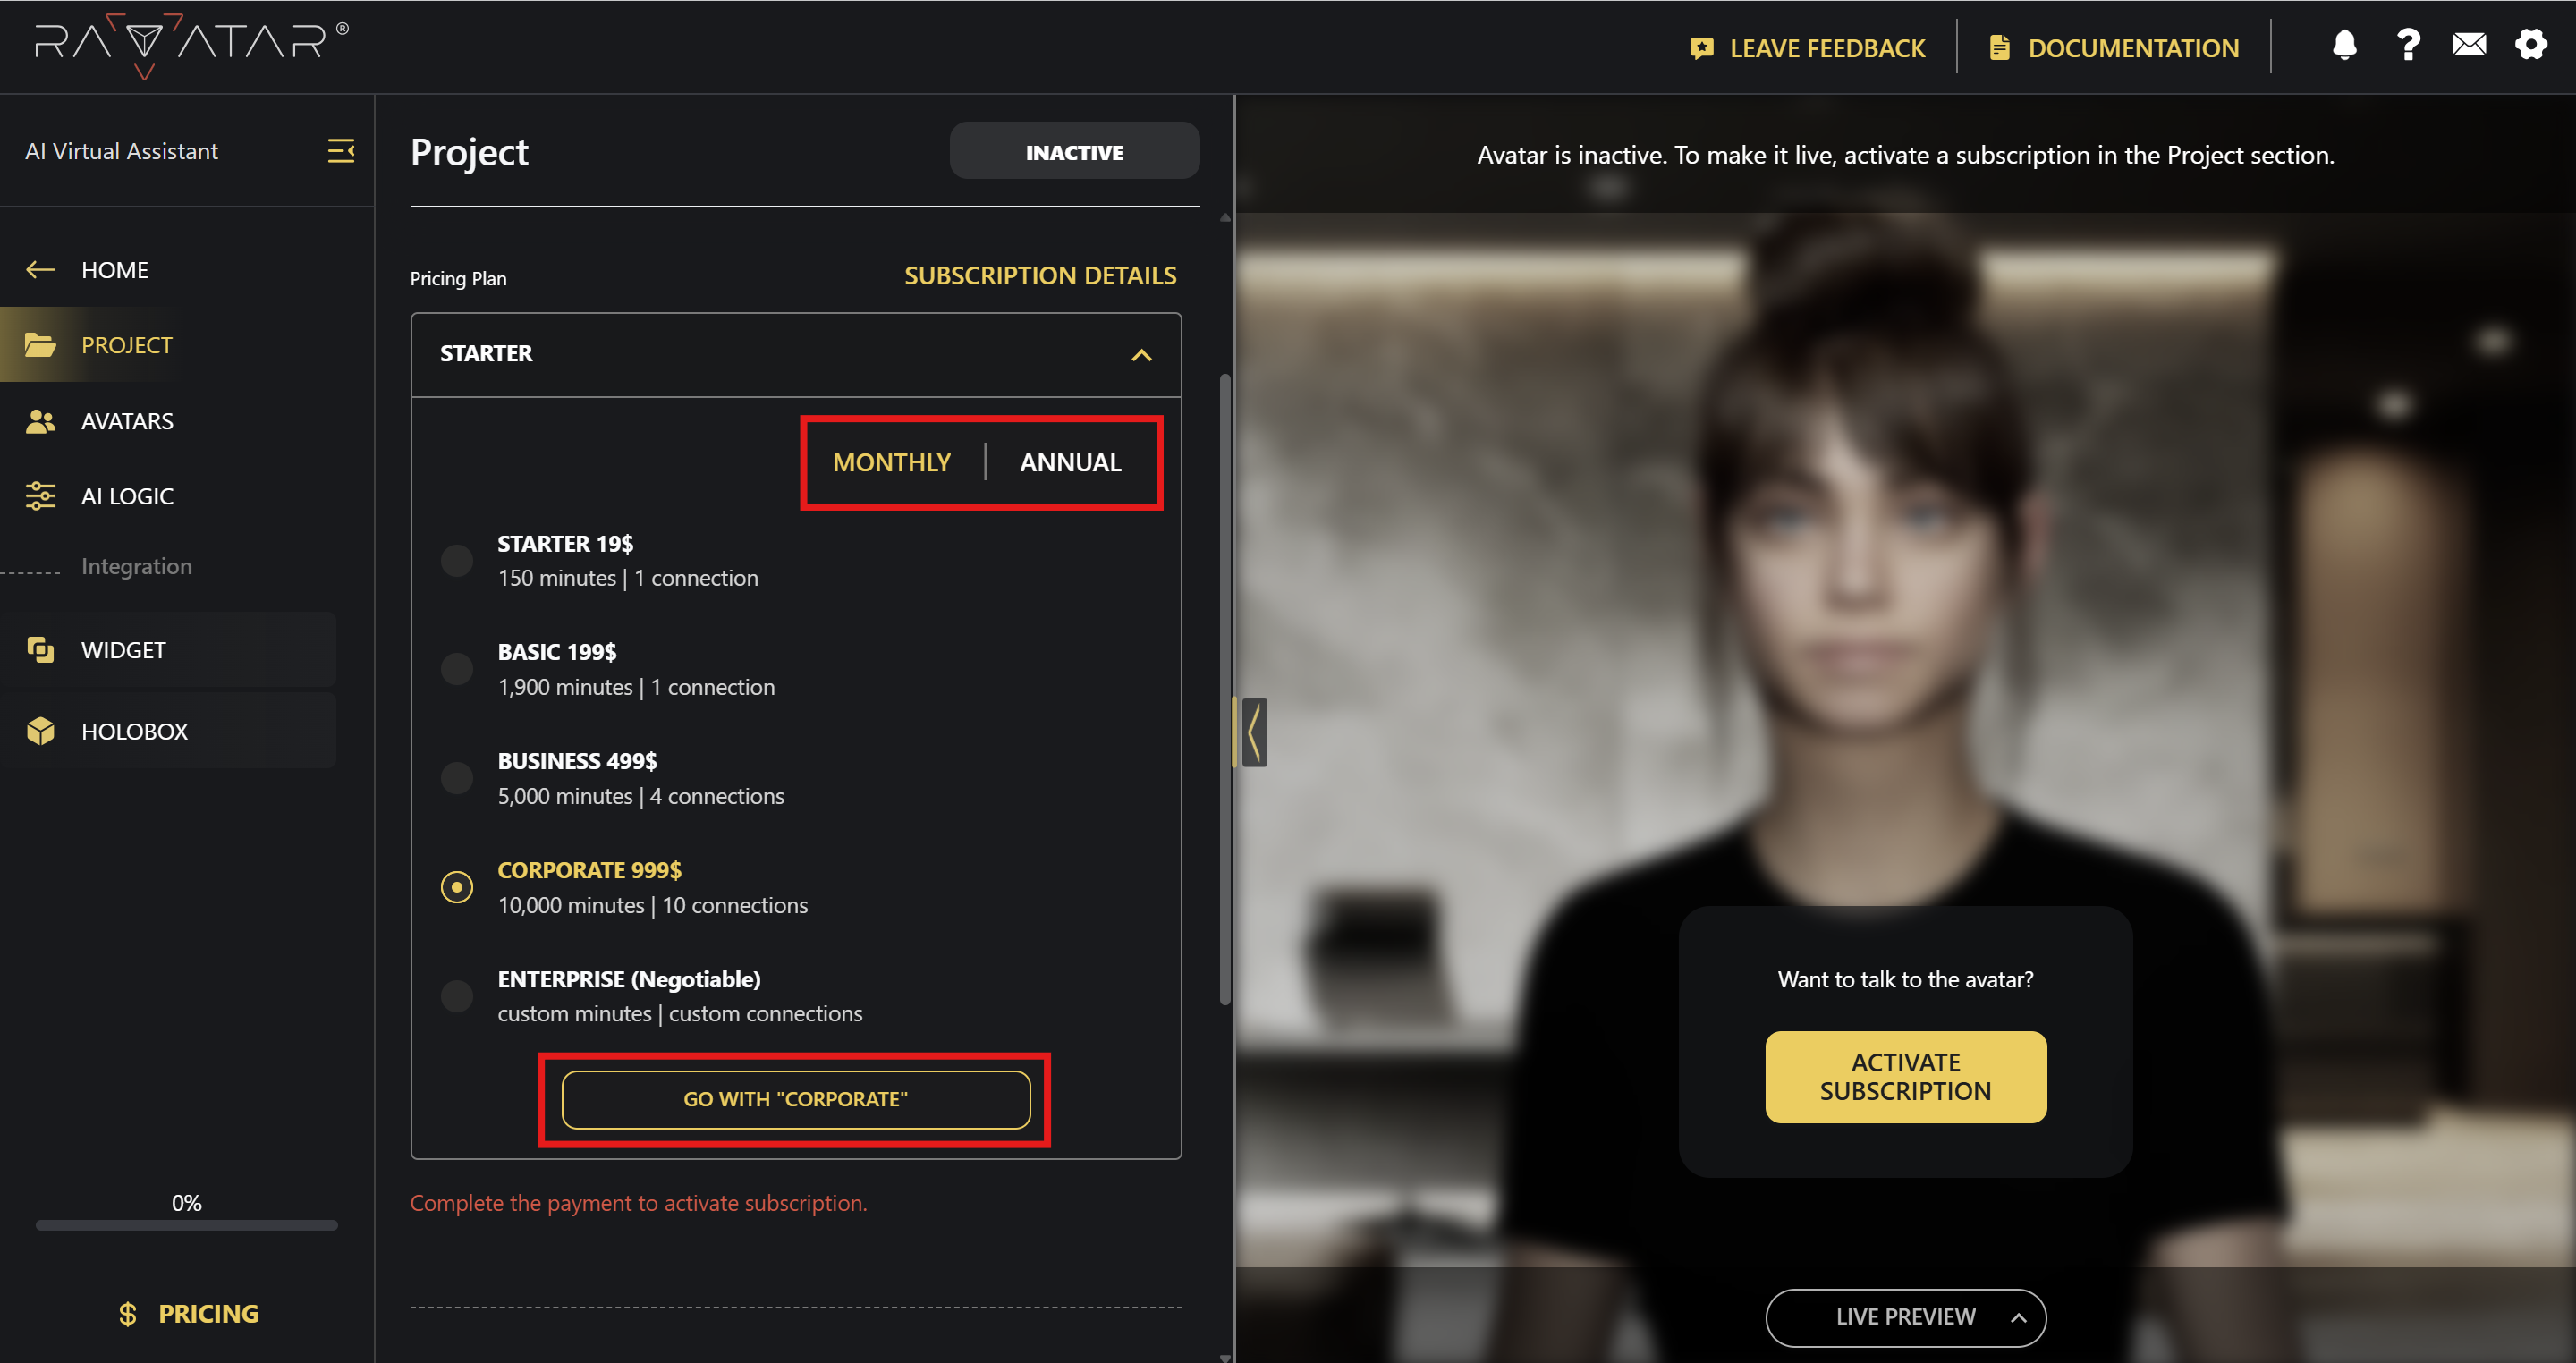This screenshot has width=2576, height=1363.
Task: Open the Project section via folder icon
Action: pos(41,344)
